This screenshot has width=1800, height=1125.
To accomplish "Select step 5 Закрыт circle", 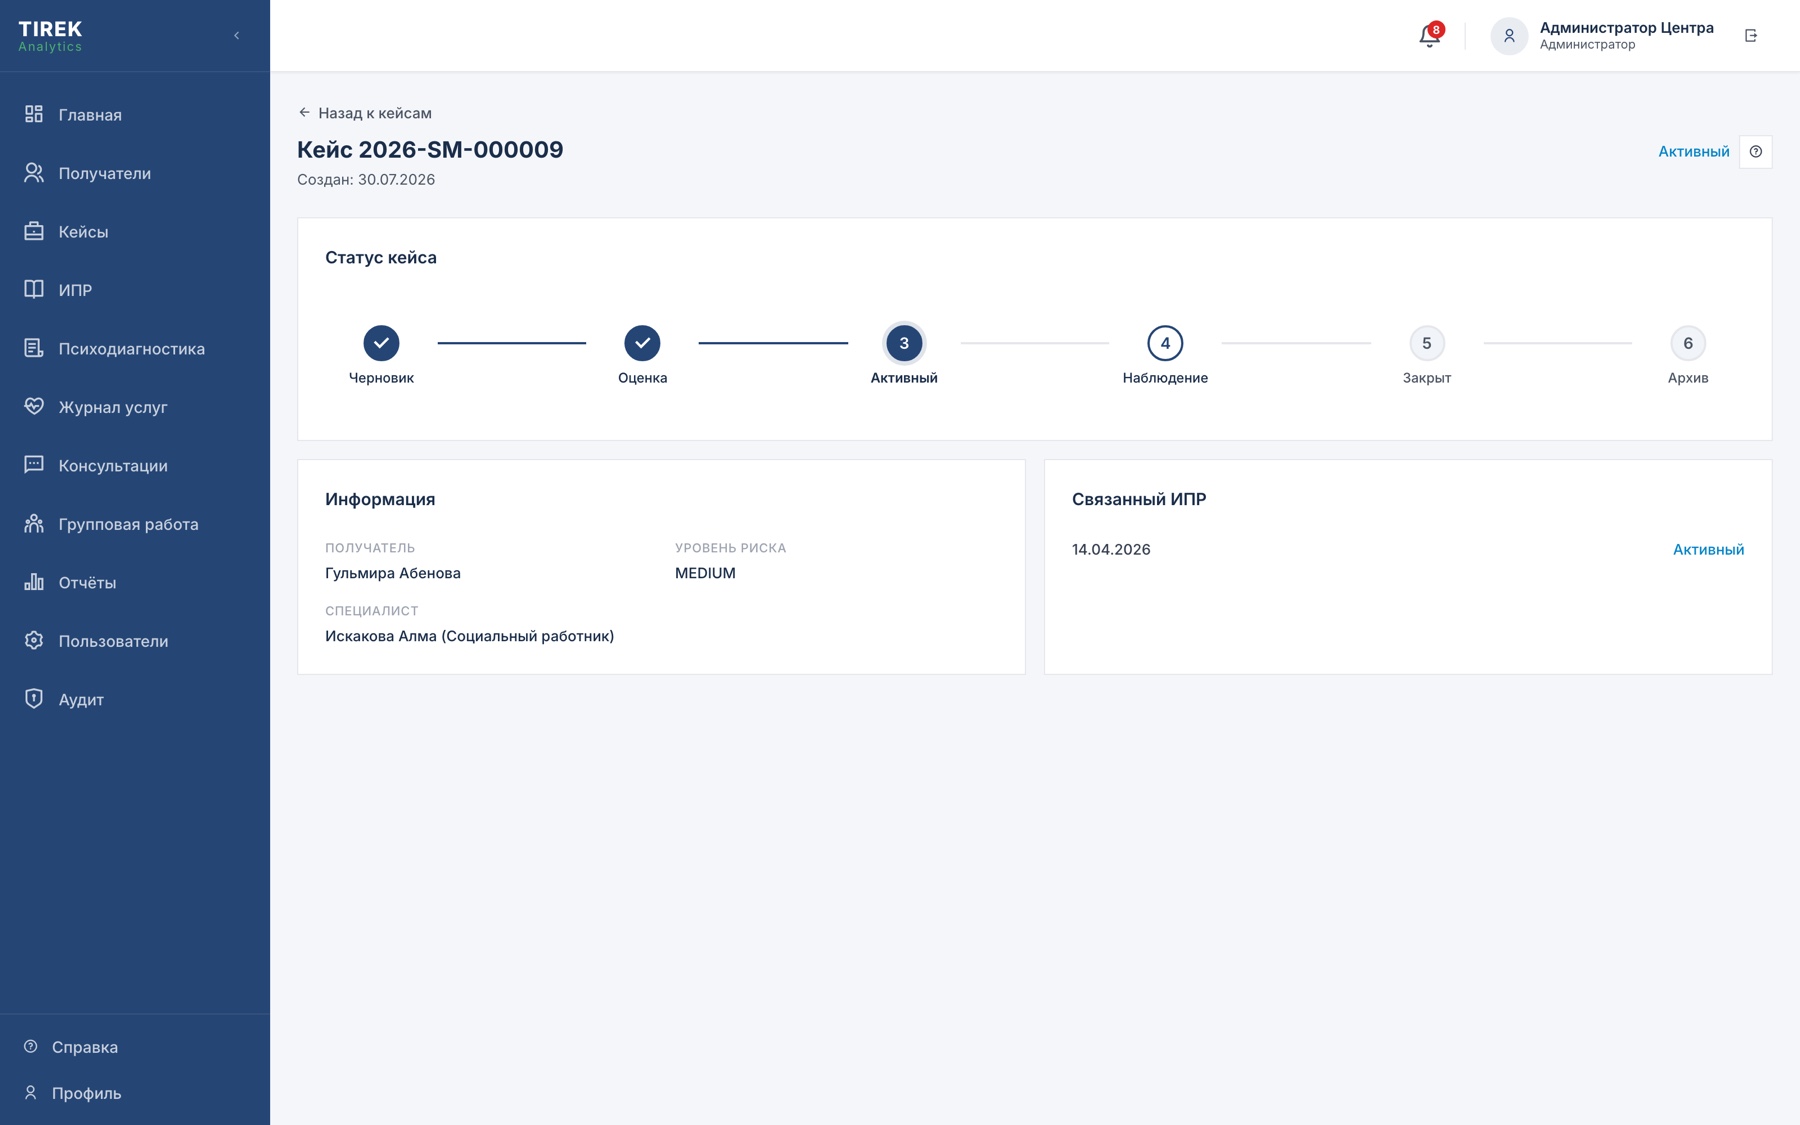I will [x=1427, y=343].
